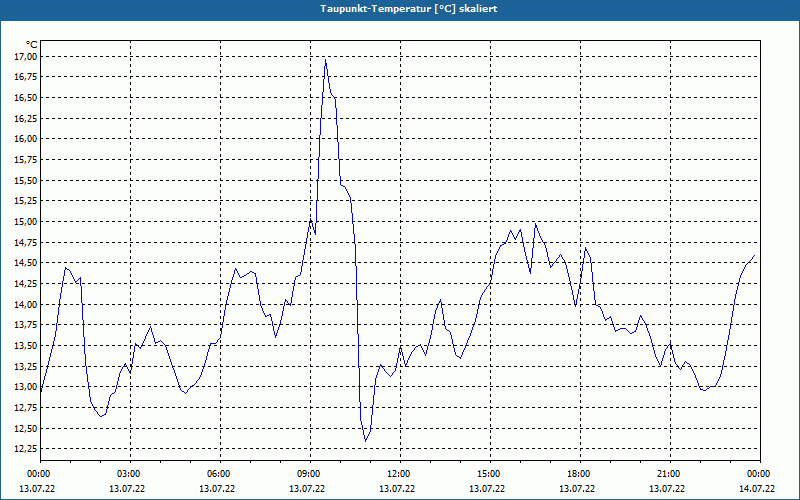Click the highest peak of the blue curve
Viewport: 800px width, 500px height.
[x=325, y=60]
